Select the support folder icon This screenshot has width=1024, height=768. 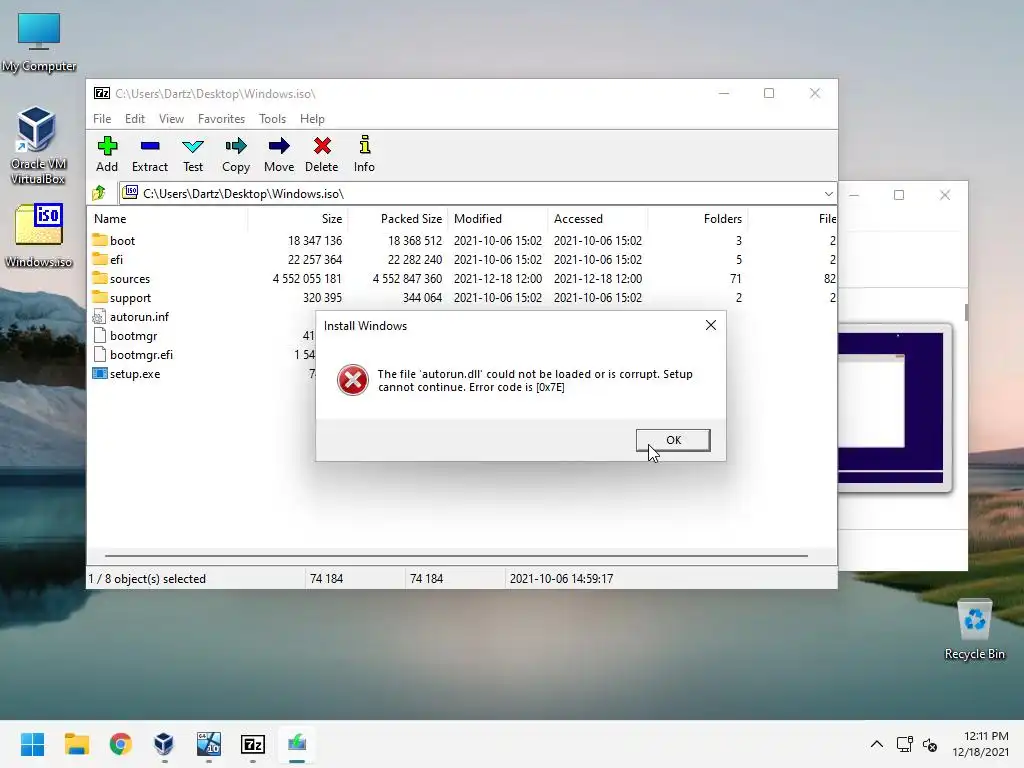99,297
